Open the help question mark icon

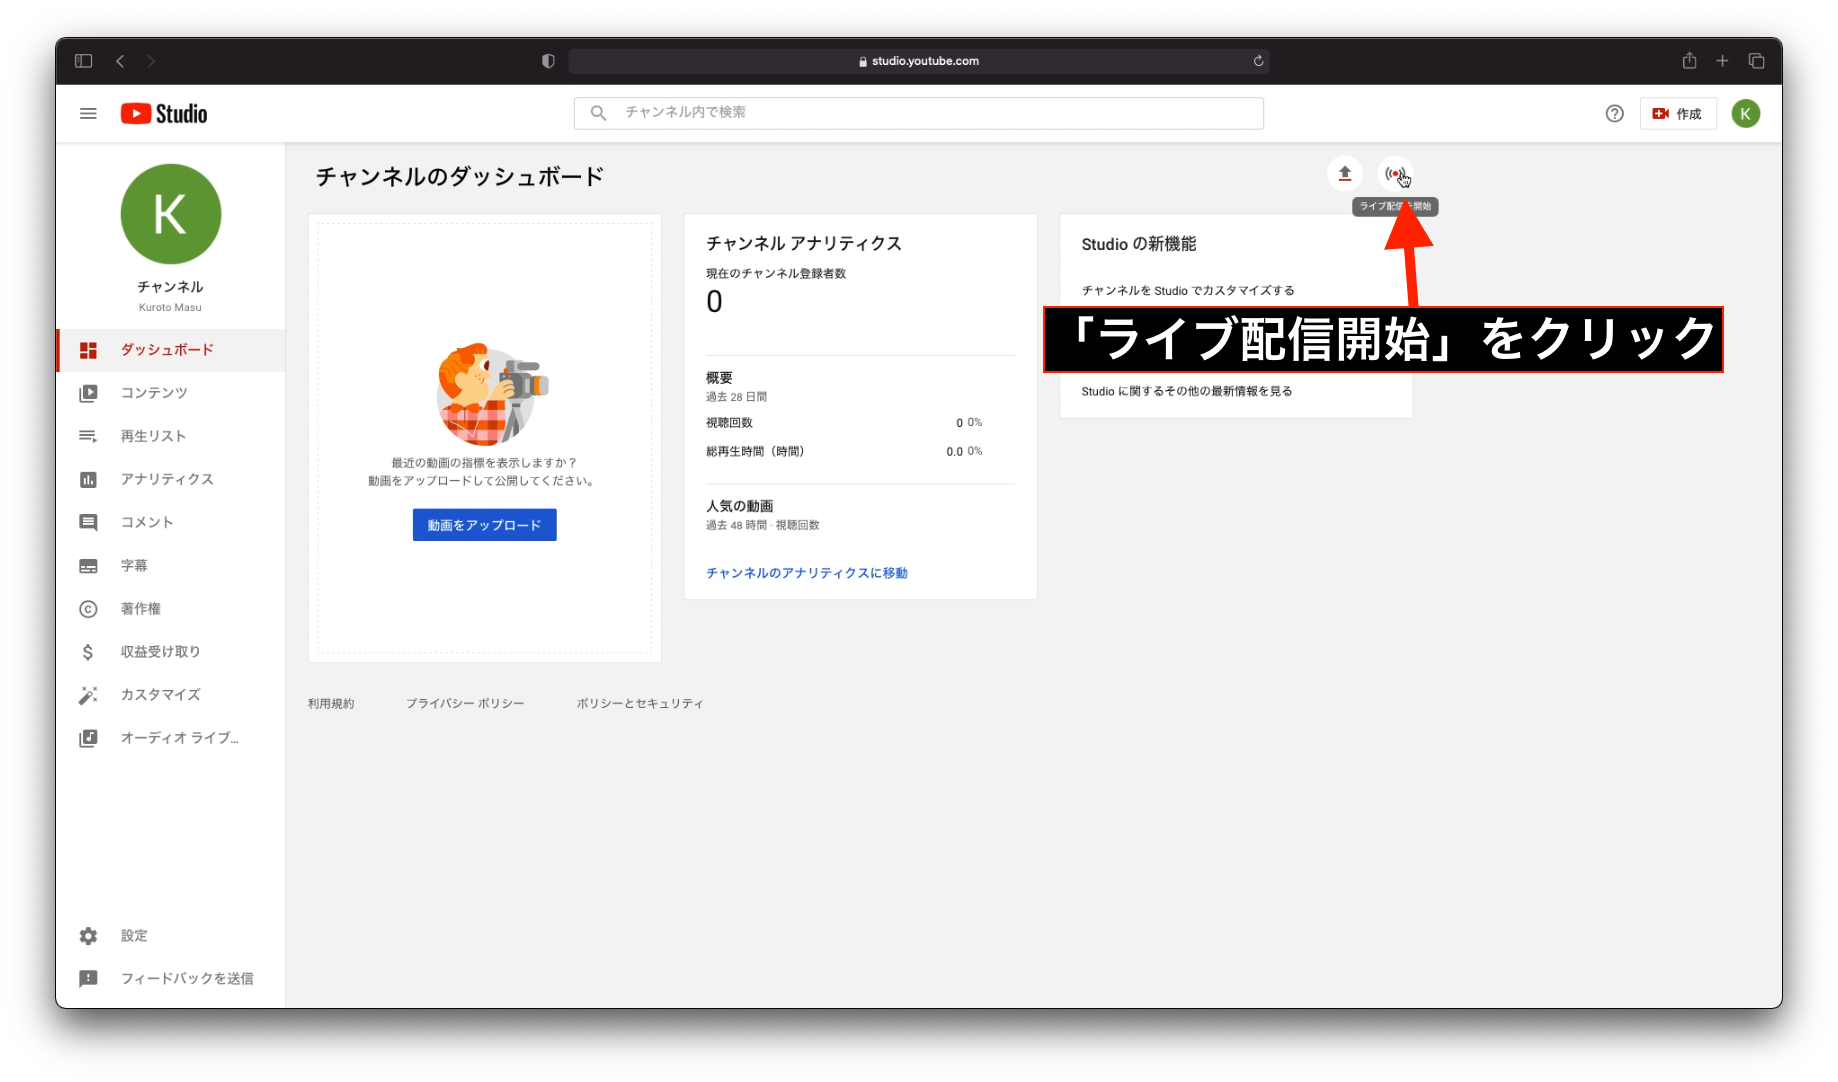[x=1614, y=114]
